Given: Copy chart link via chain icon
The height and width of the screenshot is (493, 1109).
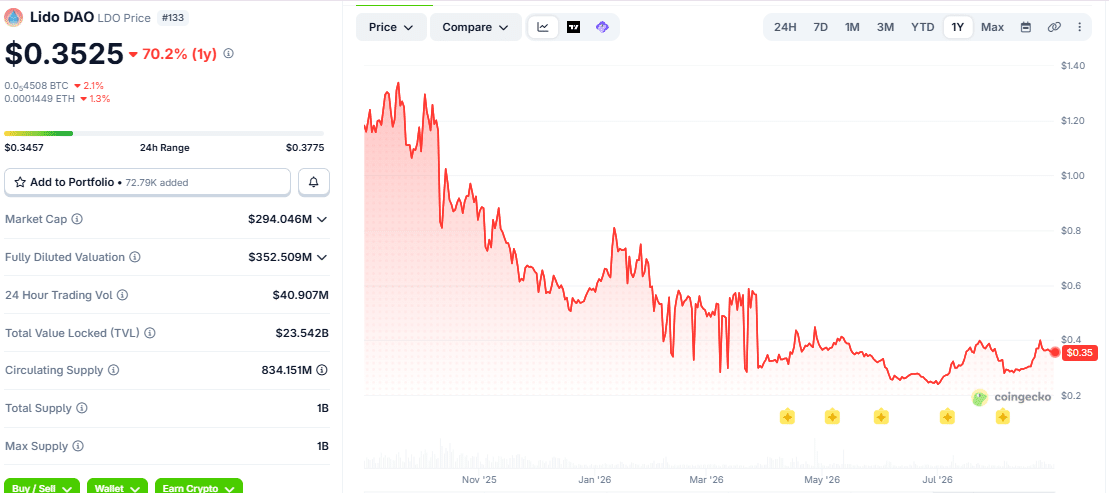Looking at the screenshot, I should tap(1054, 28).
